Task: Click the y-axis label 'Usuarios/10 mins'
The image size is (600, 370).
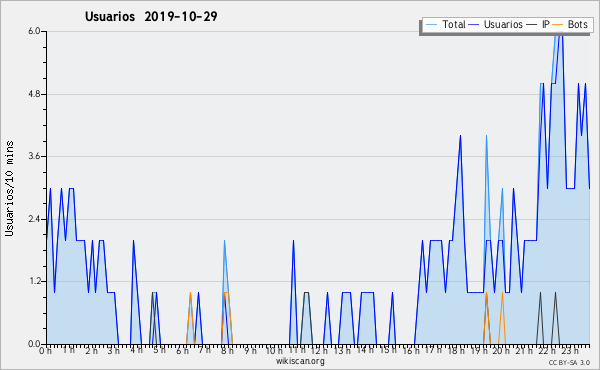Action: point(9,188)
